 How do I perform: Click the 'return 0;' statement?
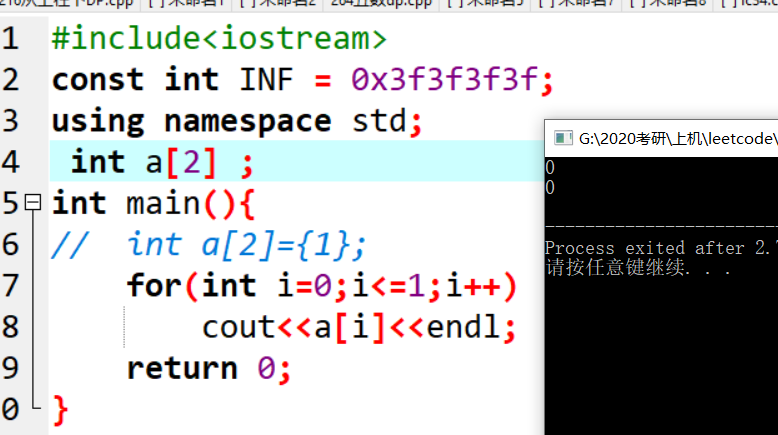pyautogui.click(x=208, y=369)
